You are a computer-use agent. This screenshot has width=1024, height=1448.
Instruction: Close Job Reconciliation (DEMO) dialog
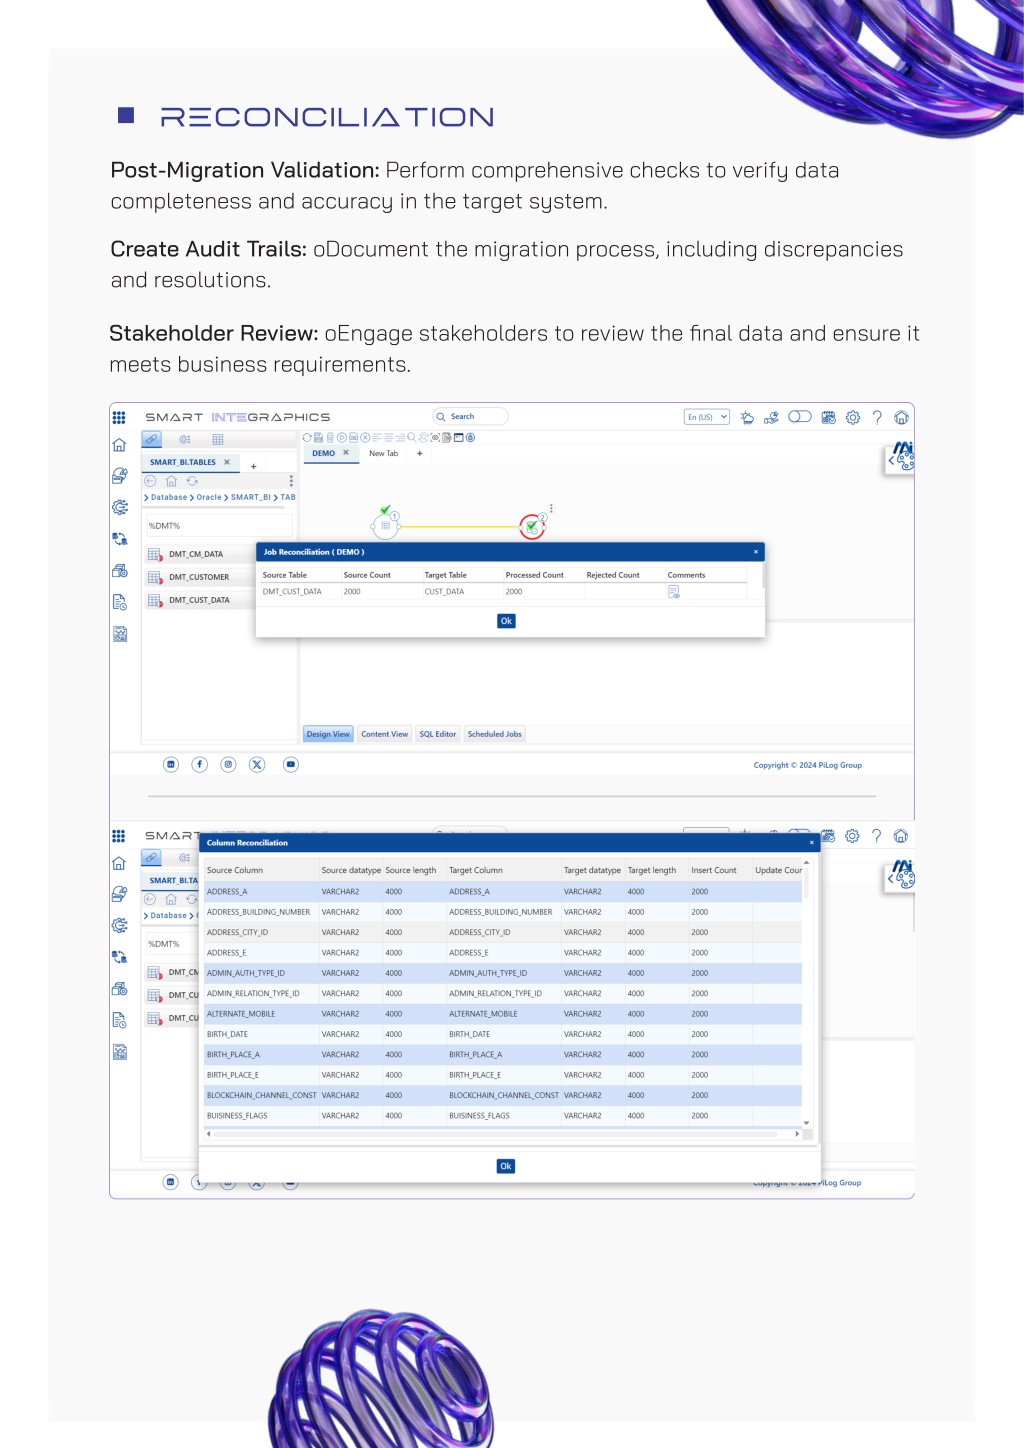point(756,552)
